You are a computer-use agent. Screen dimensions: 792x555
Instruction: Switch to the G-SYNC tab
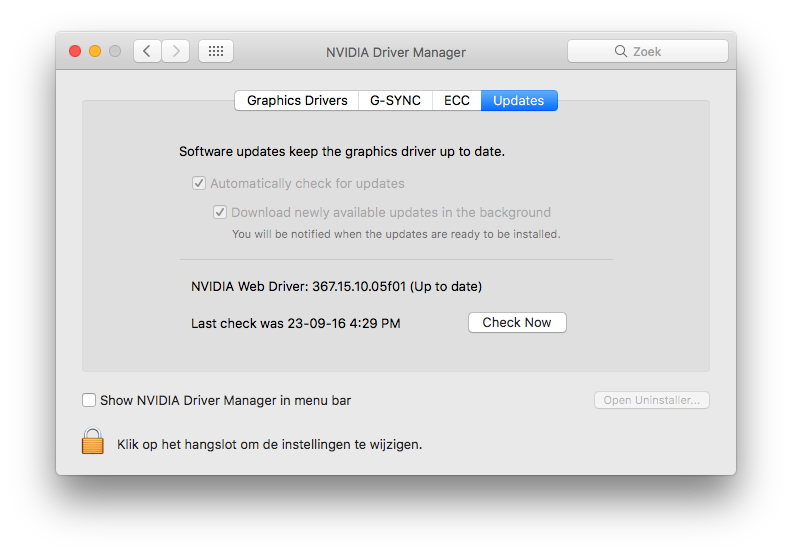click(395, 100)
